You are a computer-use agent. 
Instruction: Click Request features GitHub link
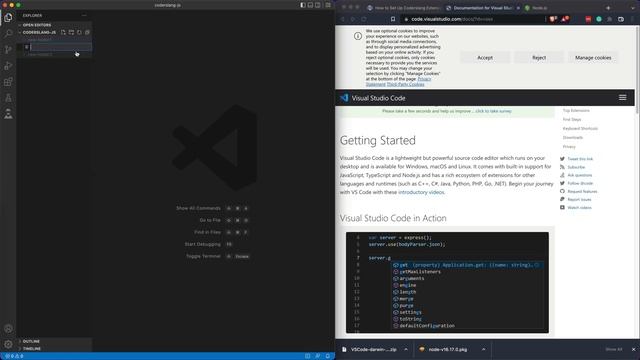coord(582,191)
